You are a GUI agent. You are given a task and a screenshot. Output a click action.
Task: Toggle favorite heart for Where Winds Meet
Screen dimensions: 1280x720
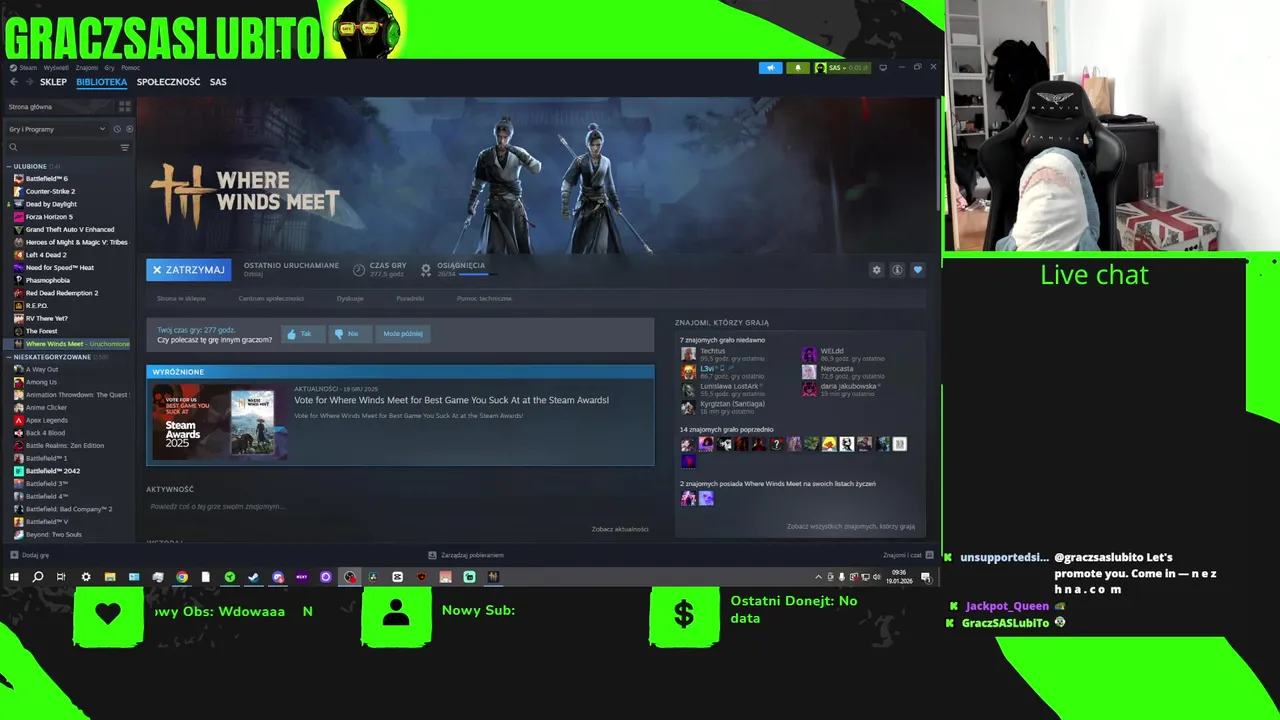point(917,270)
